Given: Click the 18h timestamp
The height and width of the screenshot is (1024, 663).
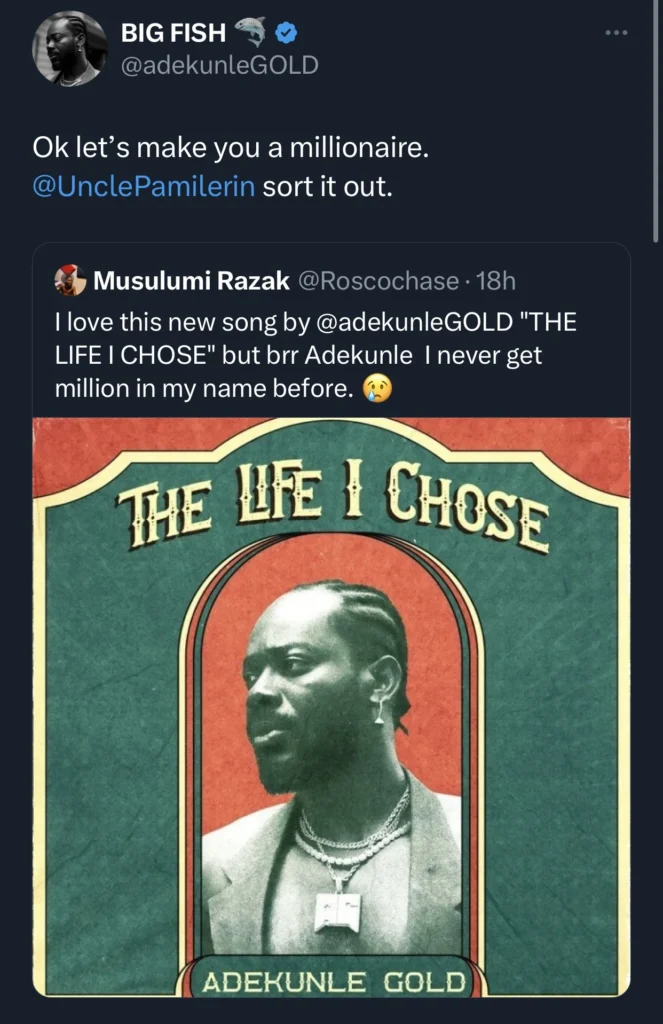Looking at the screenshot, I should [x=497, y=281].
